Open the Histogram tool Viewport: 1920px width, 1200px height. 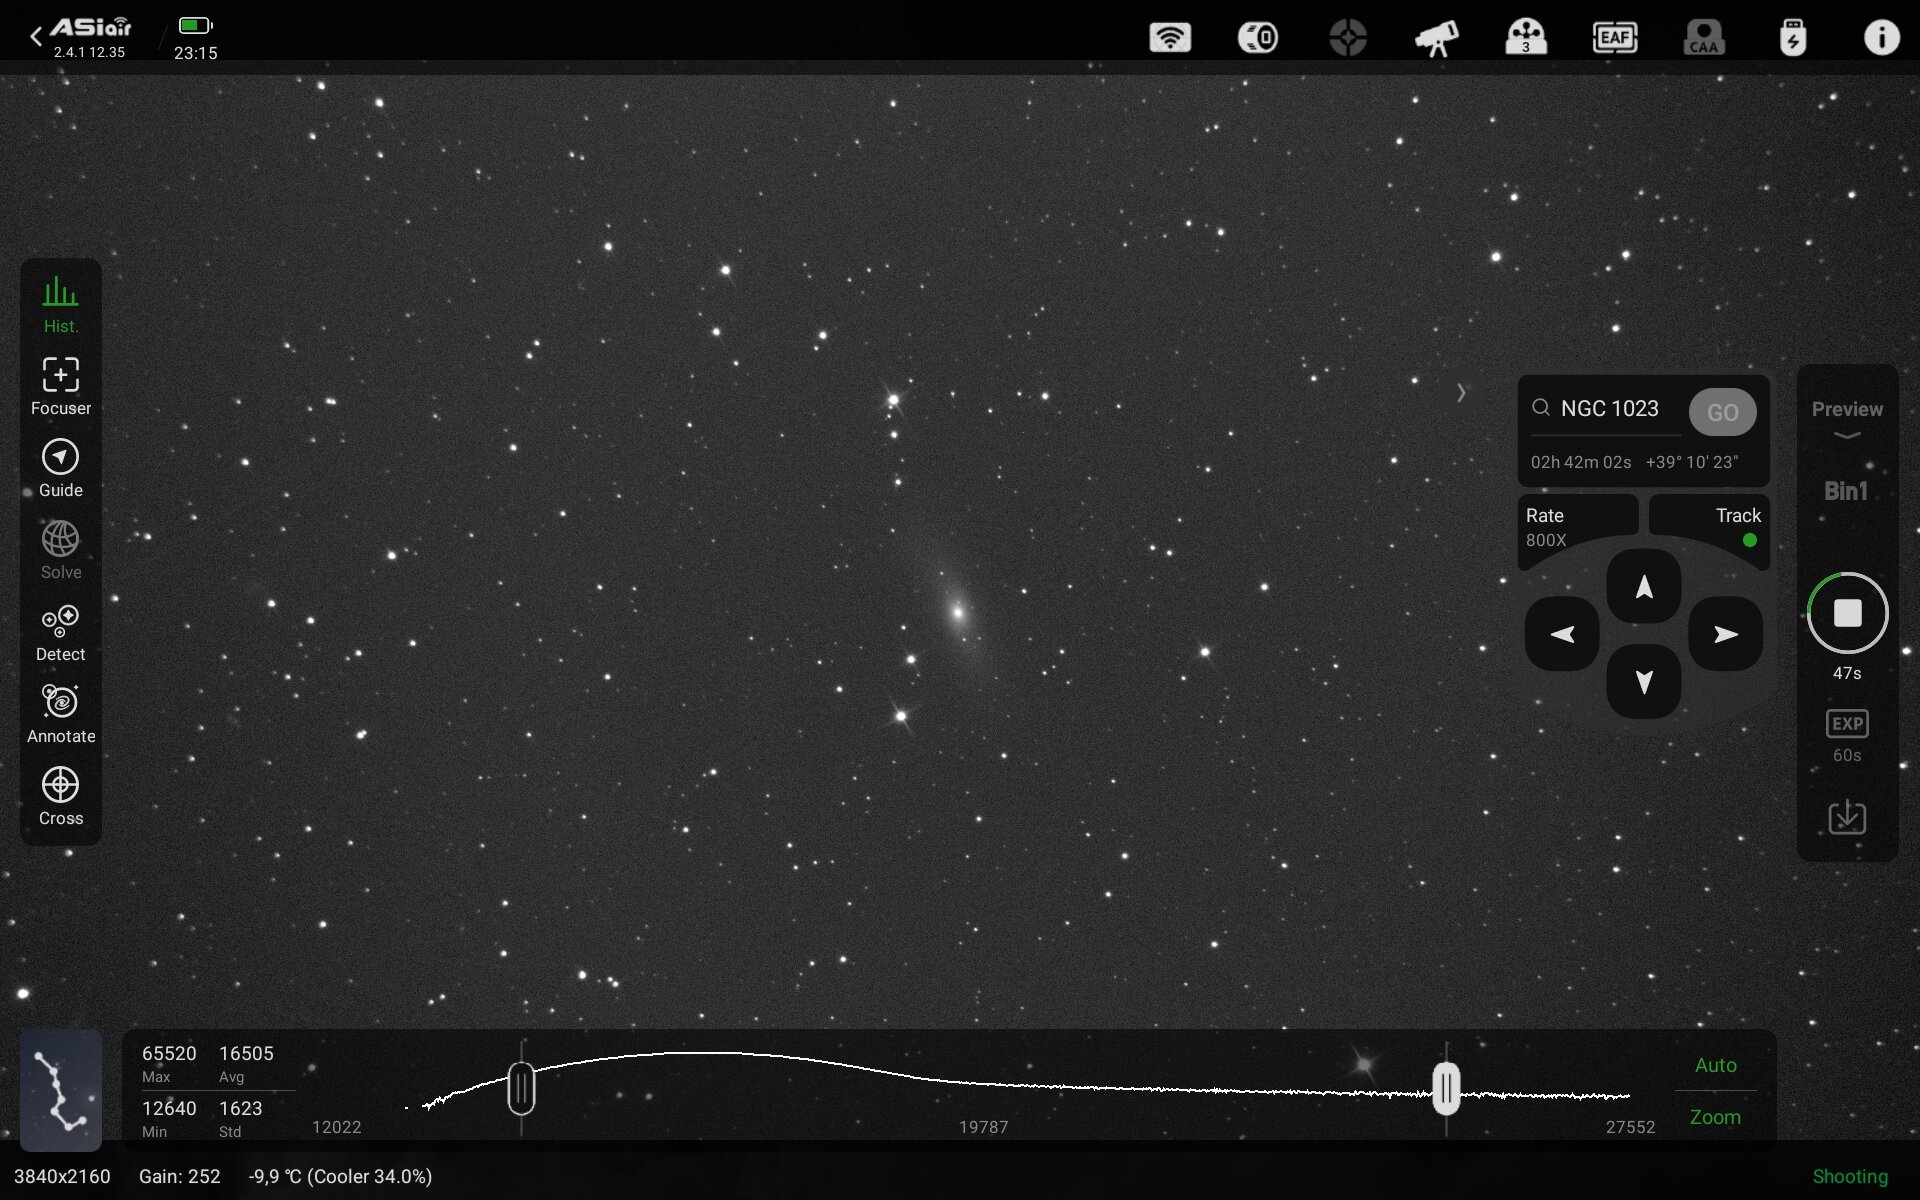click(60, 304)
